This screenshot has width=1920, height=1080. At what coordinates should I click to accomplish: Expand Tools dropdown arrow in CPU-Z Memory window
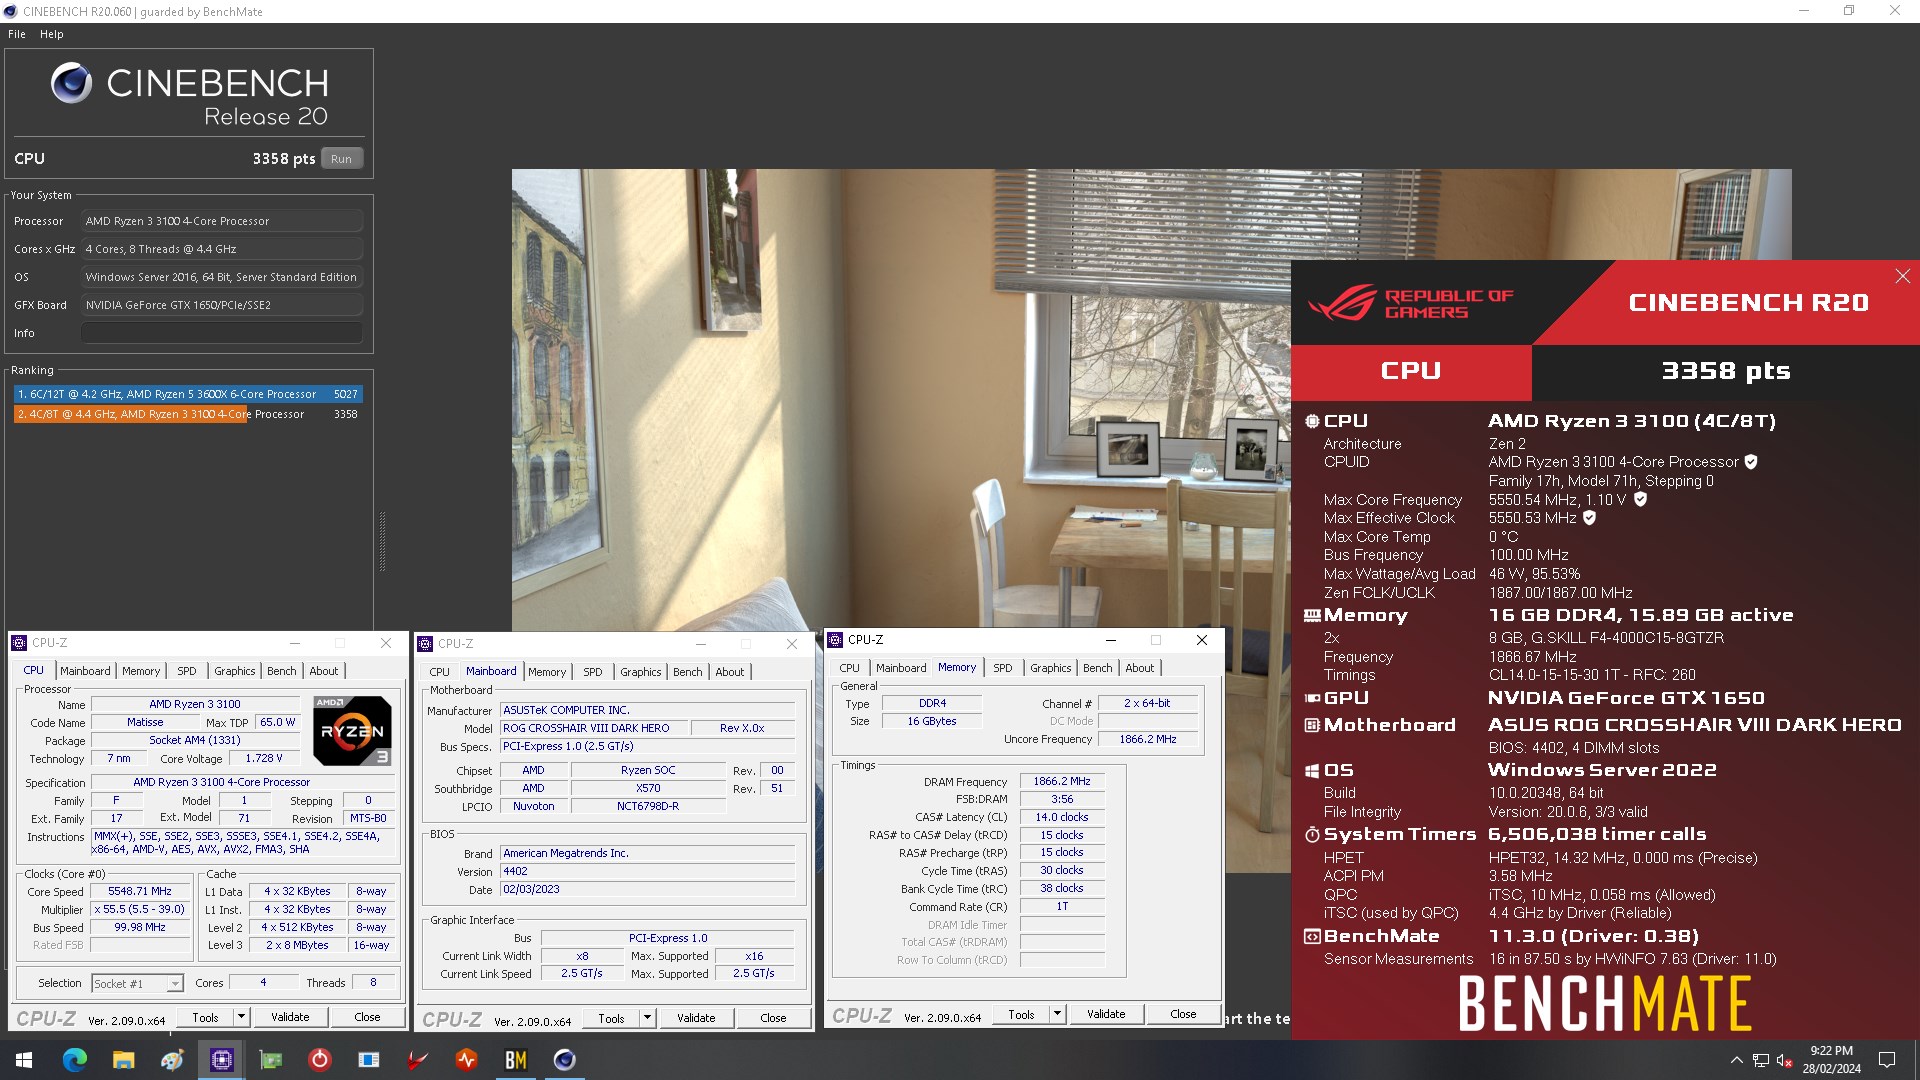pos(1057,1014)
